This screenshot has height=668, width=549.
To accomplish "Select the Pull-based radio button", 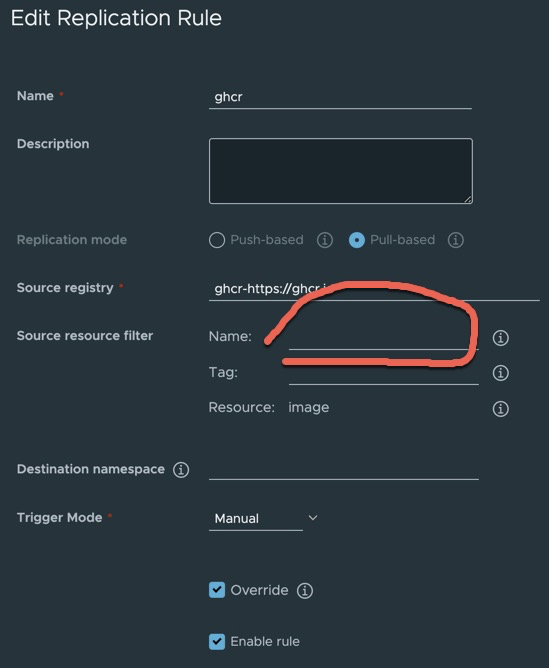I will [x=356, y=240].
